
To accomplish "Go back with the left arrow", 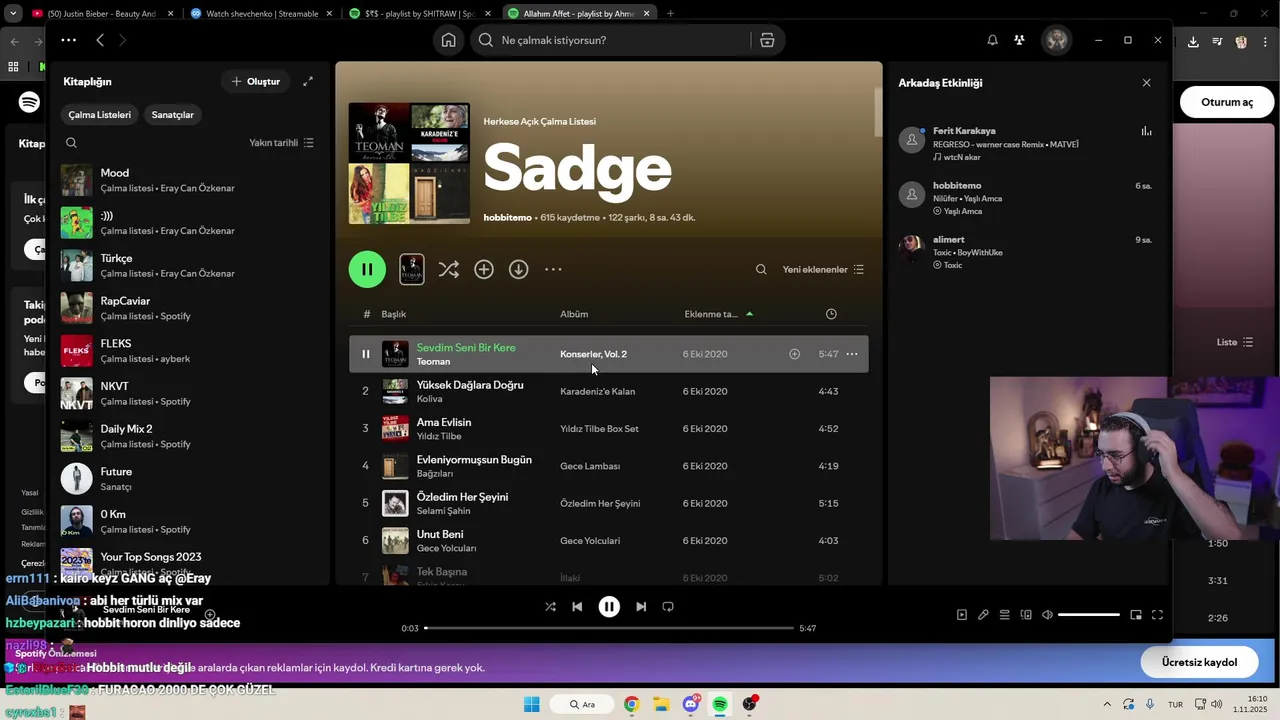I will coord(100,40).
